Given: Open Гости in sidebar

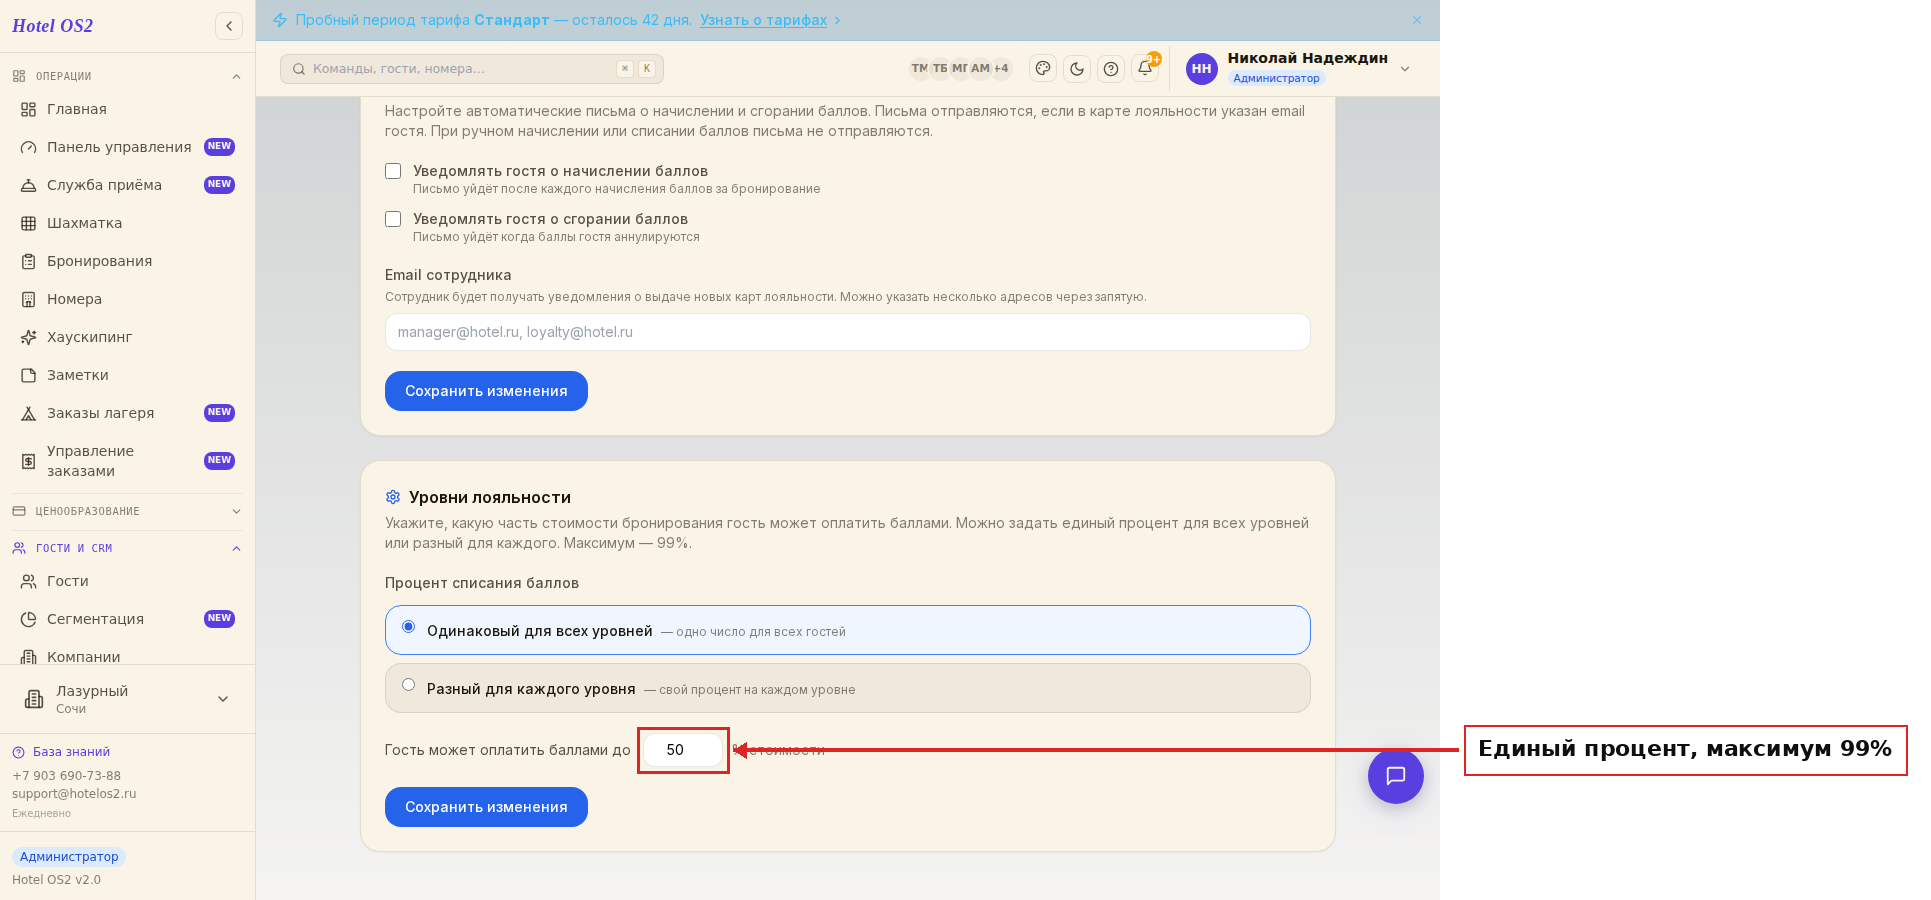Looking at the screenshot, I should coord(128,581).
